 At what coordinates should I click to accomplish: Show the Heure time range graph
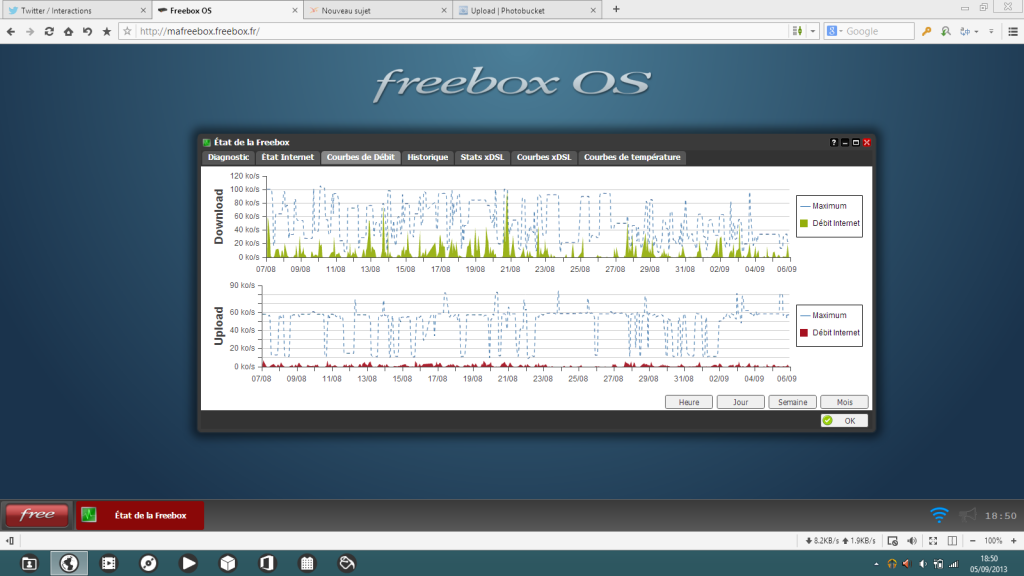click(688, 402)
